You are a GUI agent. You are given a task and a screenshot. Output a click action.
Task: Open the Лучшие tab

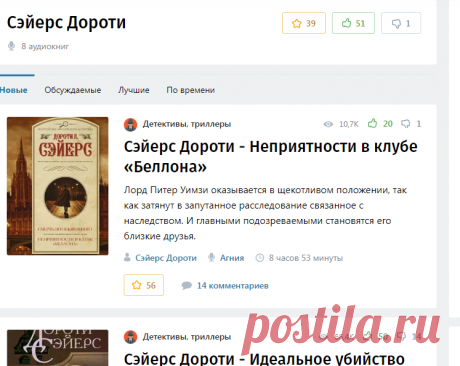tap(134, 90)
